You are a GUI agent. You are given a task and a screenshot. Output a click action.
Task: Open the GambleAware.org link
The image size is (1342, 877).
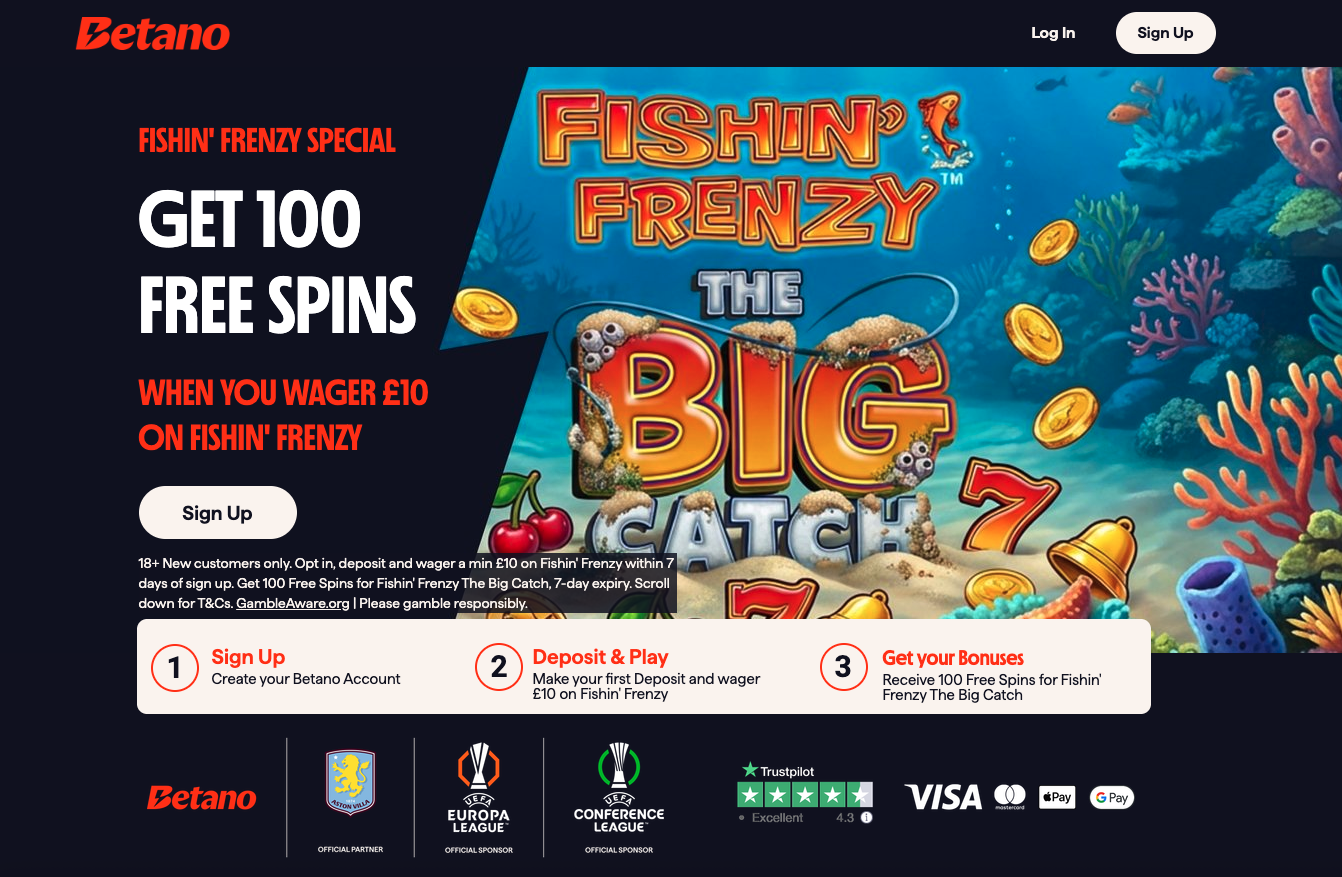click(293, 603)
